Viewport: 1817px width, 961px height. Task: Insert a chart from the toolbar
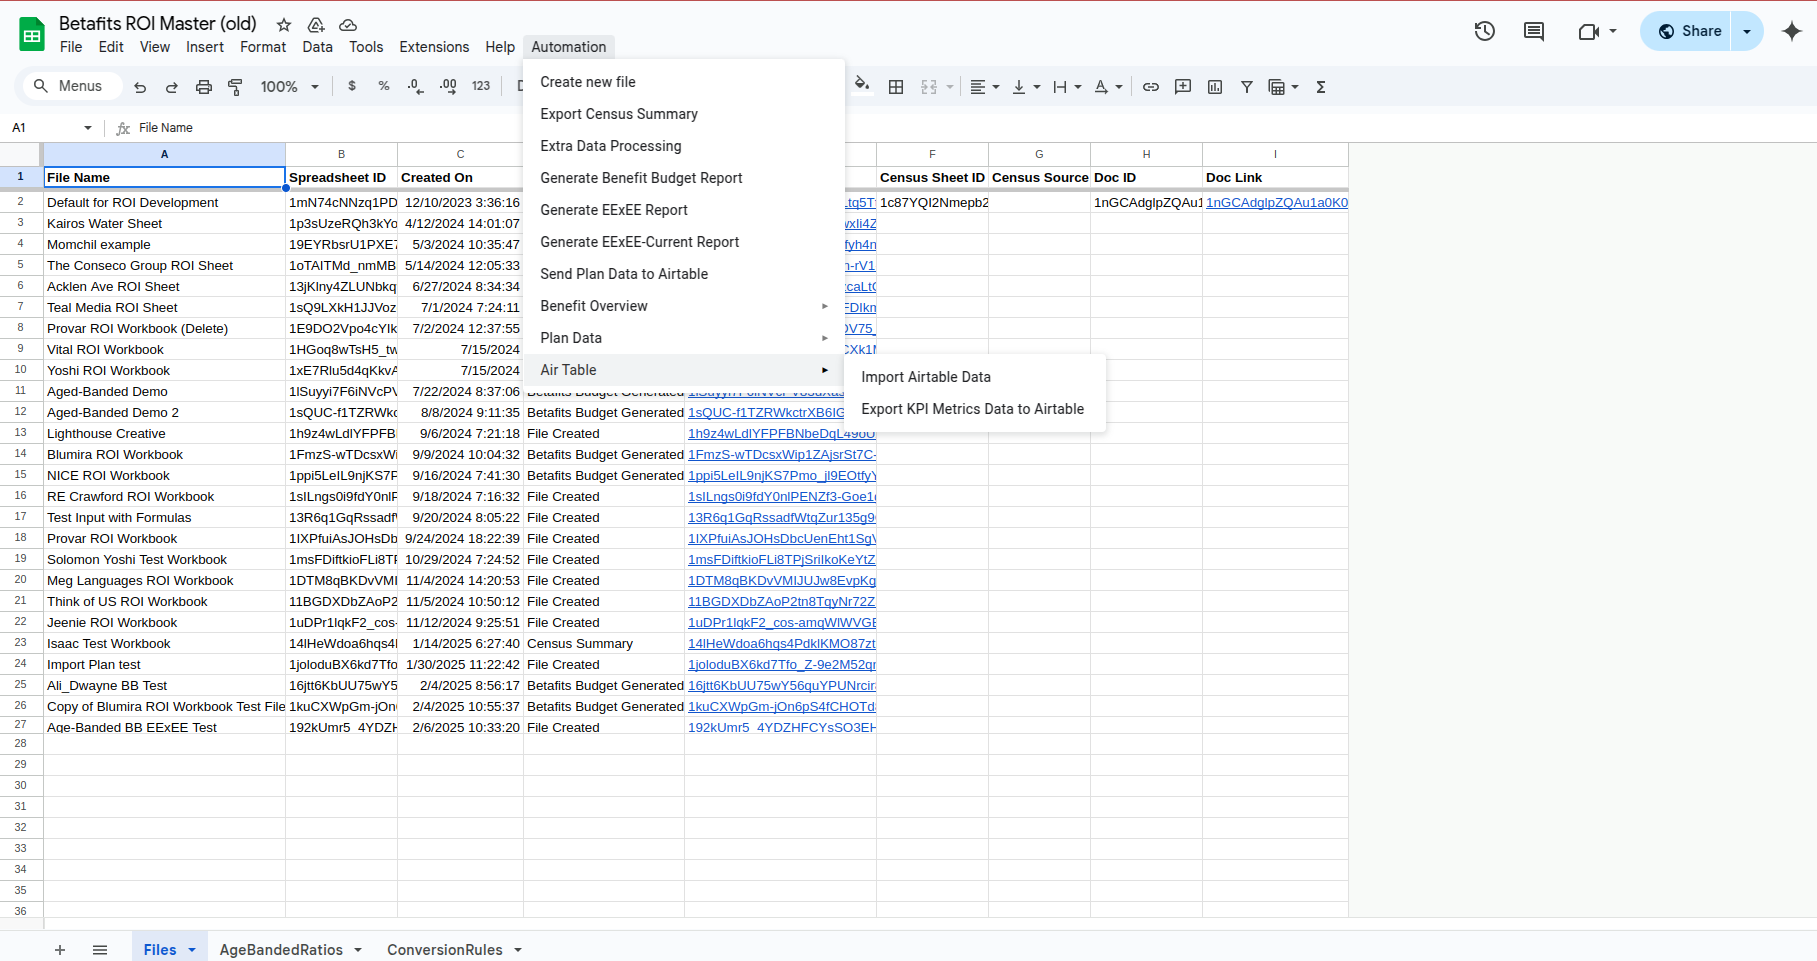(1215, 87)
